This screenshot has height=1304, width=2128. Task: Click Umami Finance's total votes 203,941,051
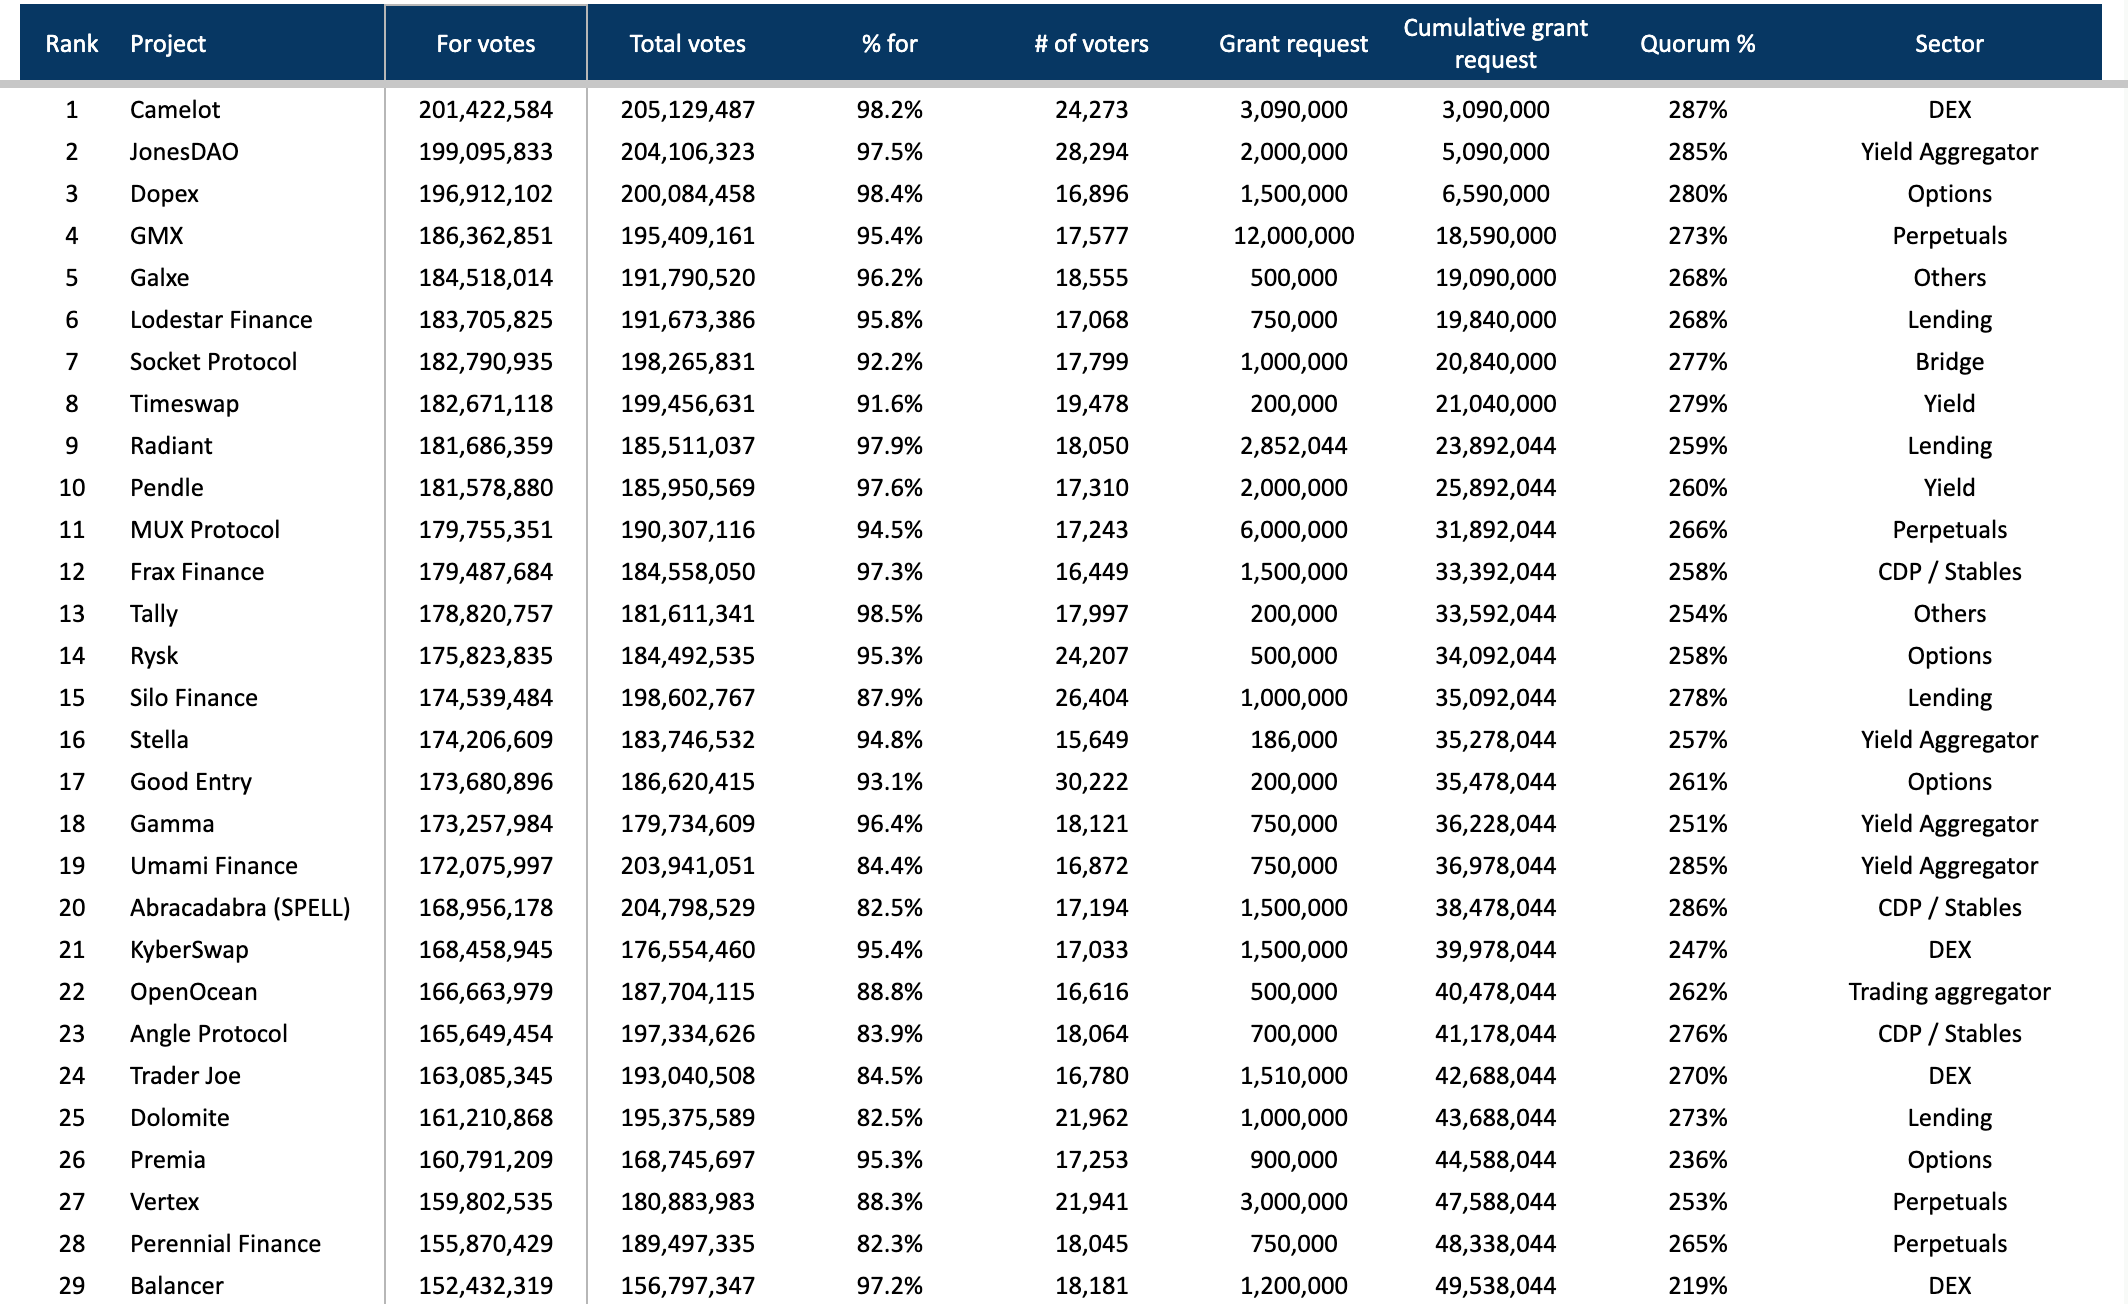click(x=687, y=866)
